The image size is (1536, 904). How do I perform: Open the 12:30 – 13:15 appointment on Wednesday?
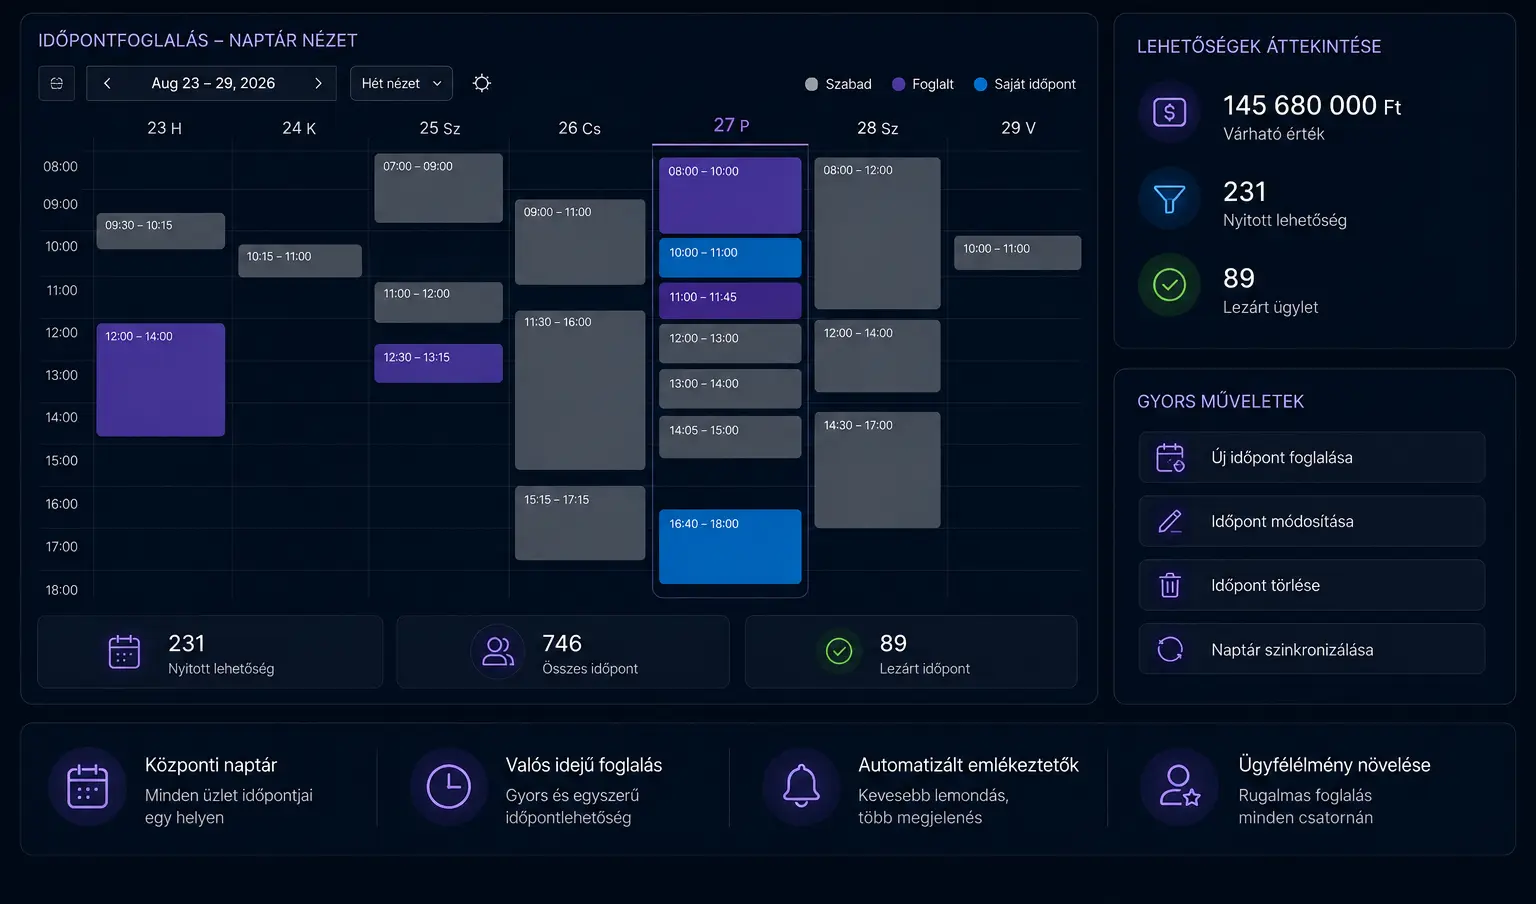[438, 363]
